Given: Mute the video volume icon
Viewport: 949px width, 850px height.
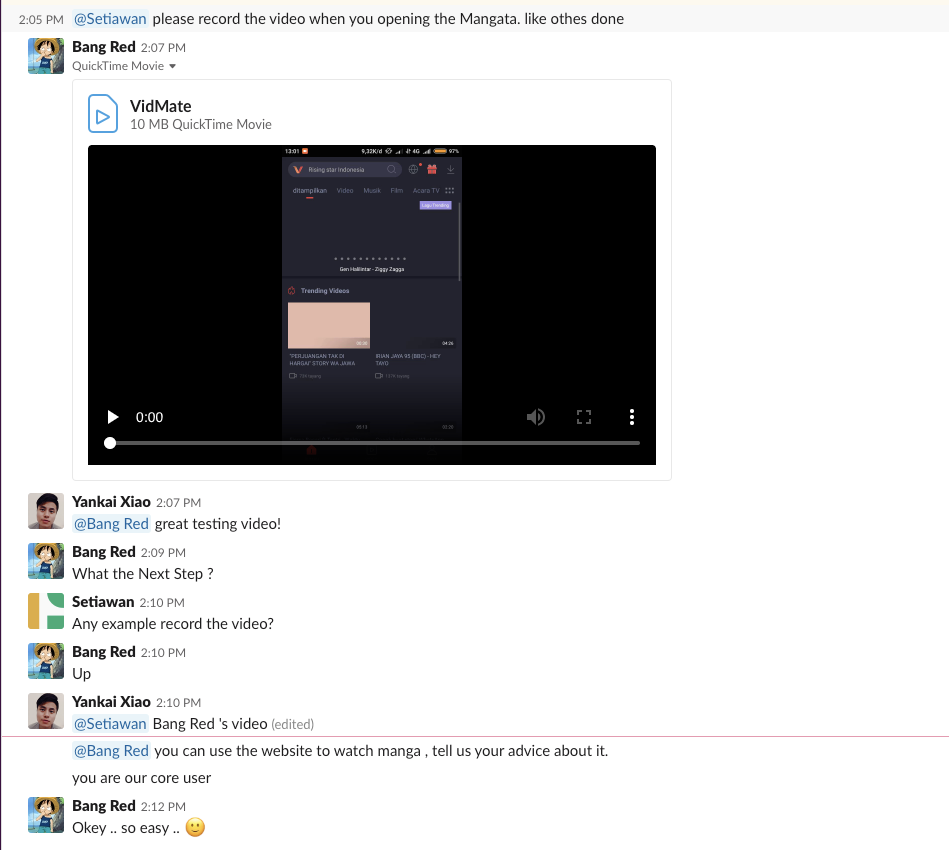Looking at the screenshot, I should (536, 417).
